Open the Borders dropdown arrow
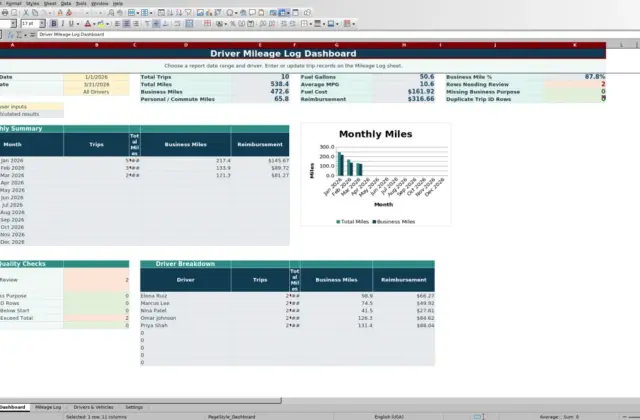 coord(311,24)
